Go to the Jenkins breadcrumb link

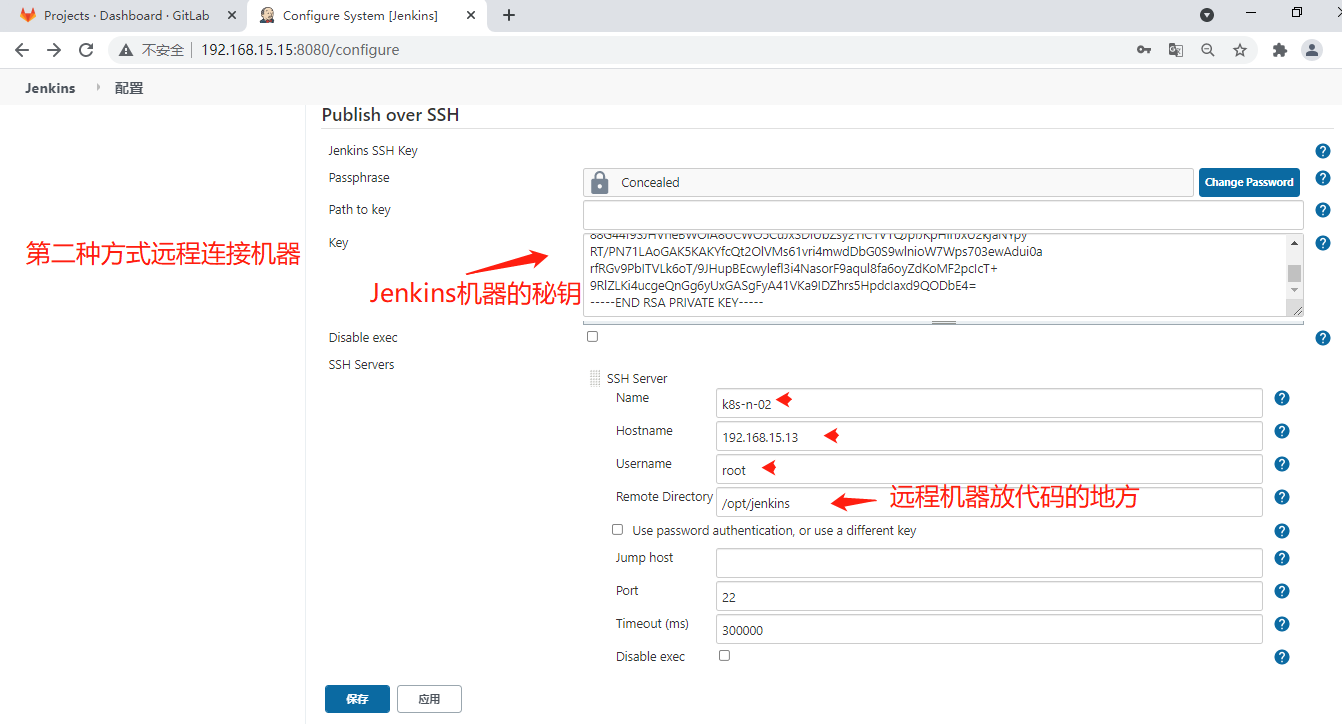pos(50,88)
